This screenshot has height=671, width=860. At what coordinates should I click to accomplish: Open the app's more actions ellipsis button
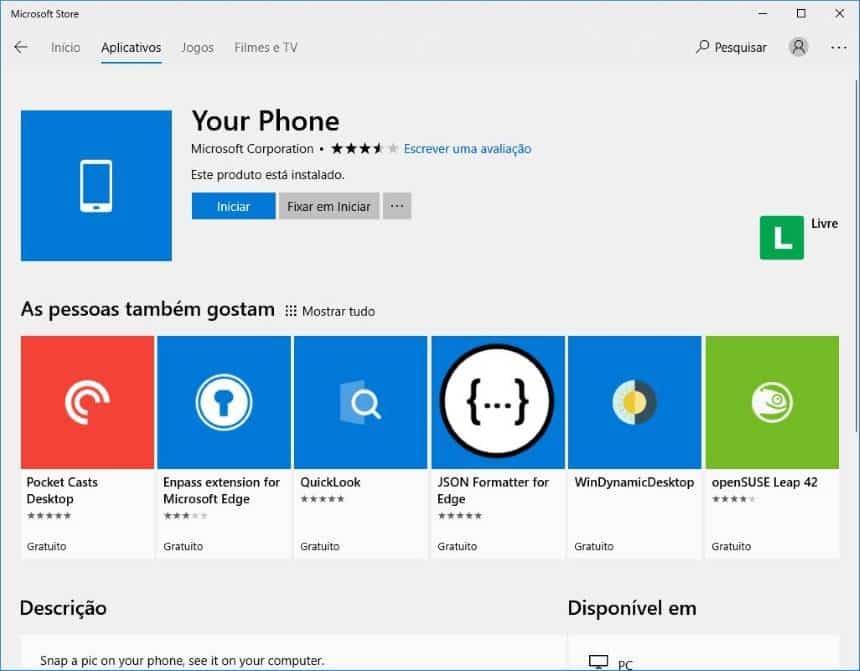[397, 206]
